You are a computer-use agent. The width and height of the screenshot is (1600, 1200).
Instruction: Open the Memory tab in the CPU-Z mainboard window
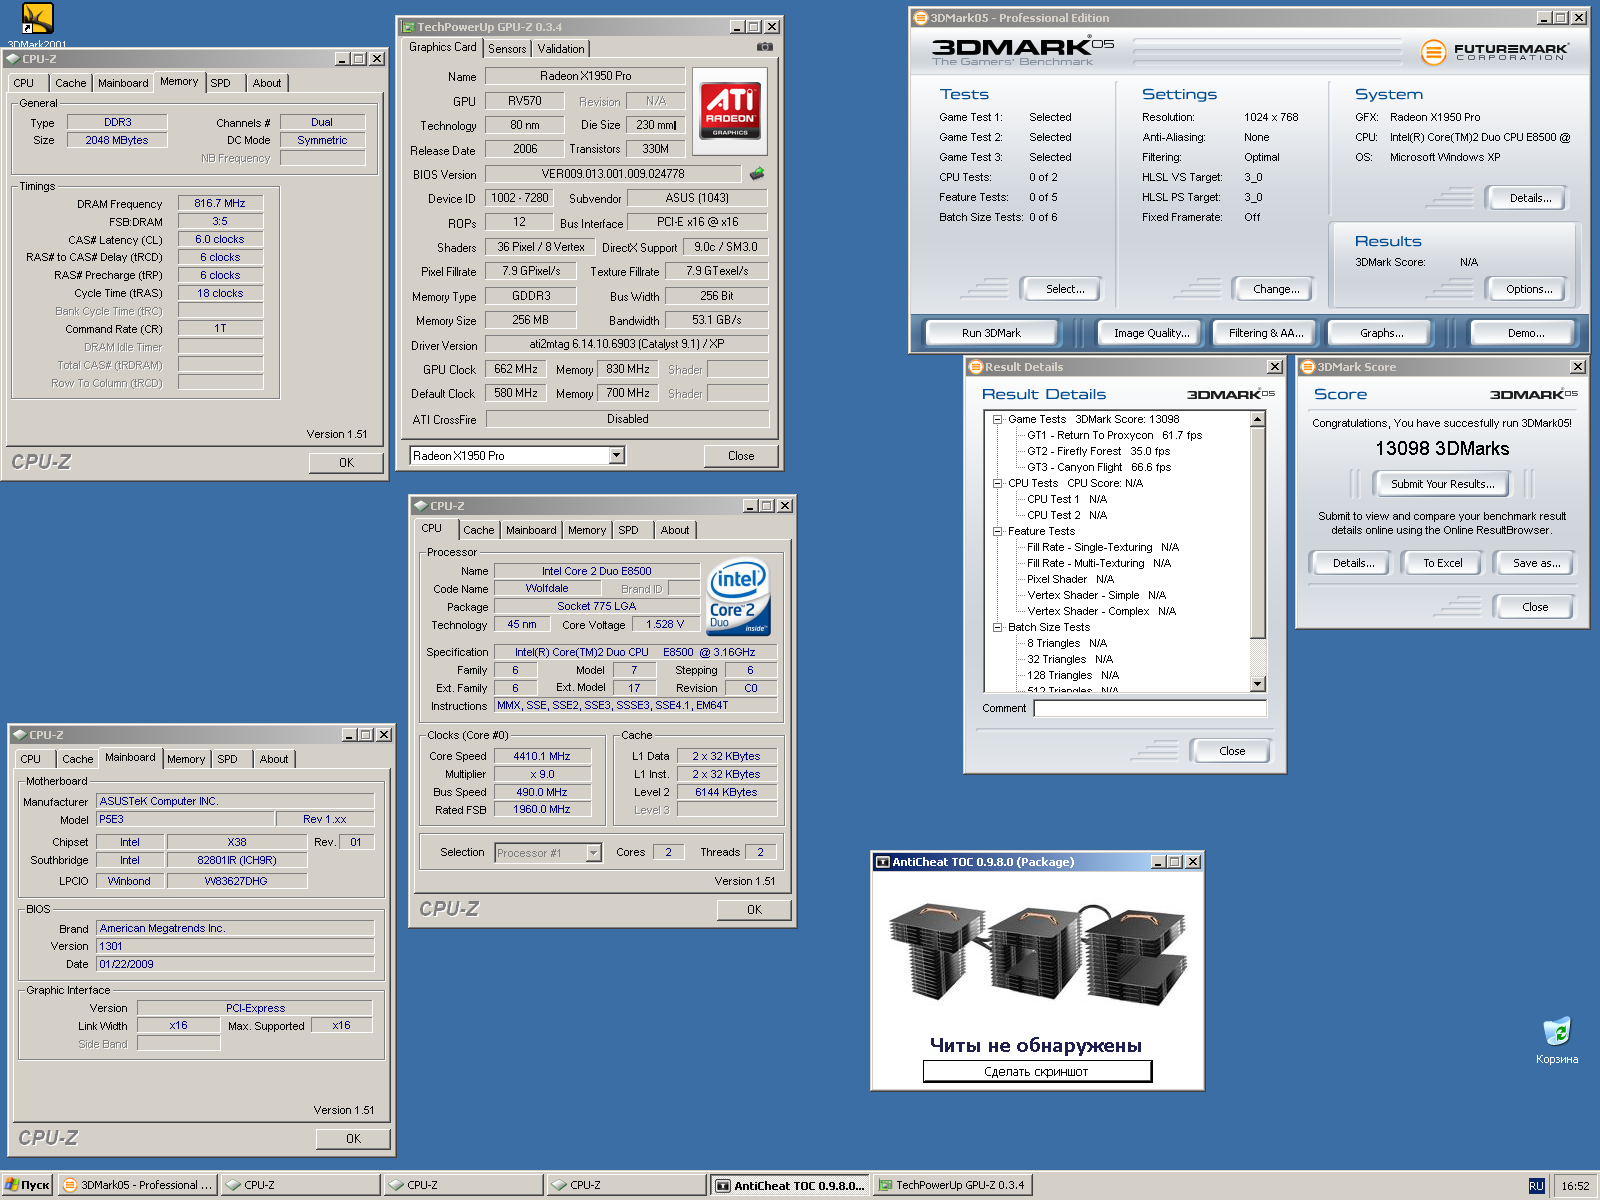coord(186,760)
